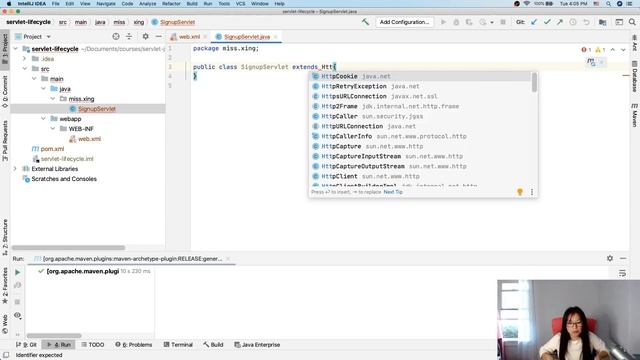Open the Search Everywhere magnifier icon
This screenshot has height=360, width=640.
click(632, 22)
